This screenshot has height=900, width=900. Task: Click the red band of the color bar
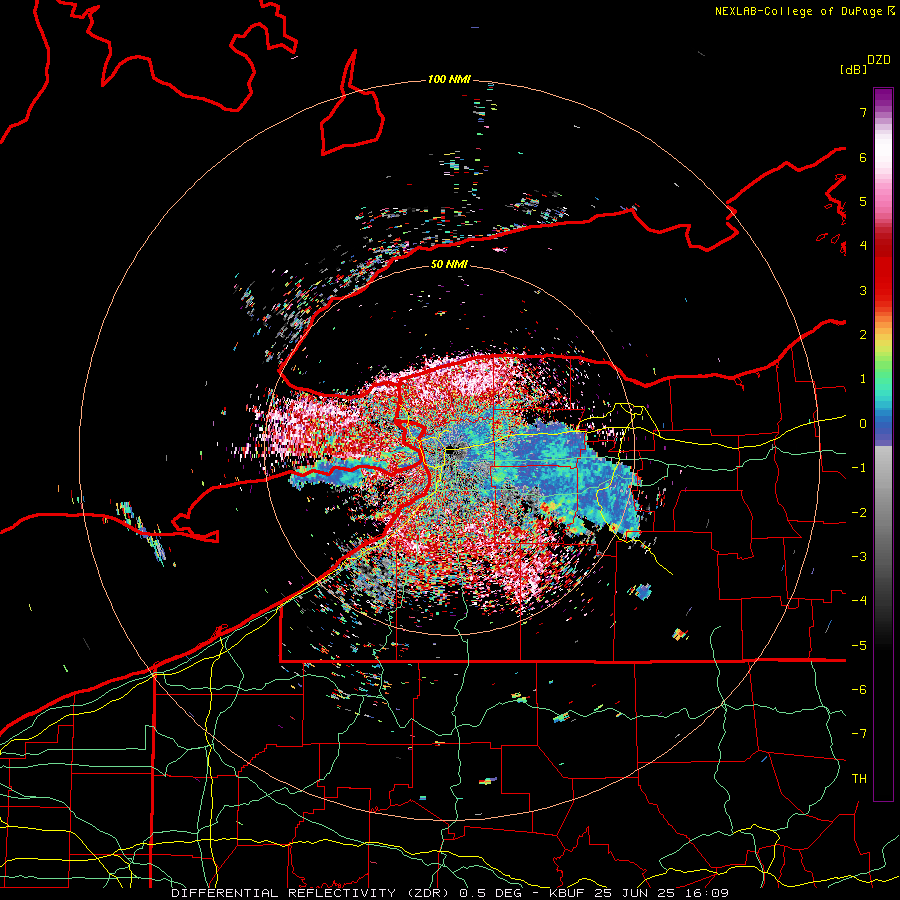click(x=883, y=270)
